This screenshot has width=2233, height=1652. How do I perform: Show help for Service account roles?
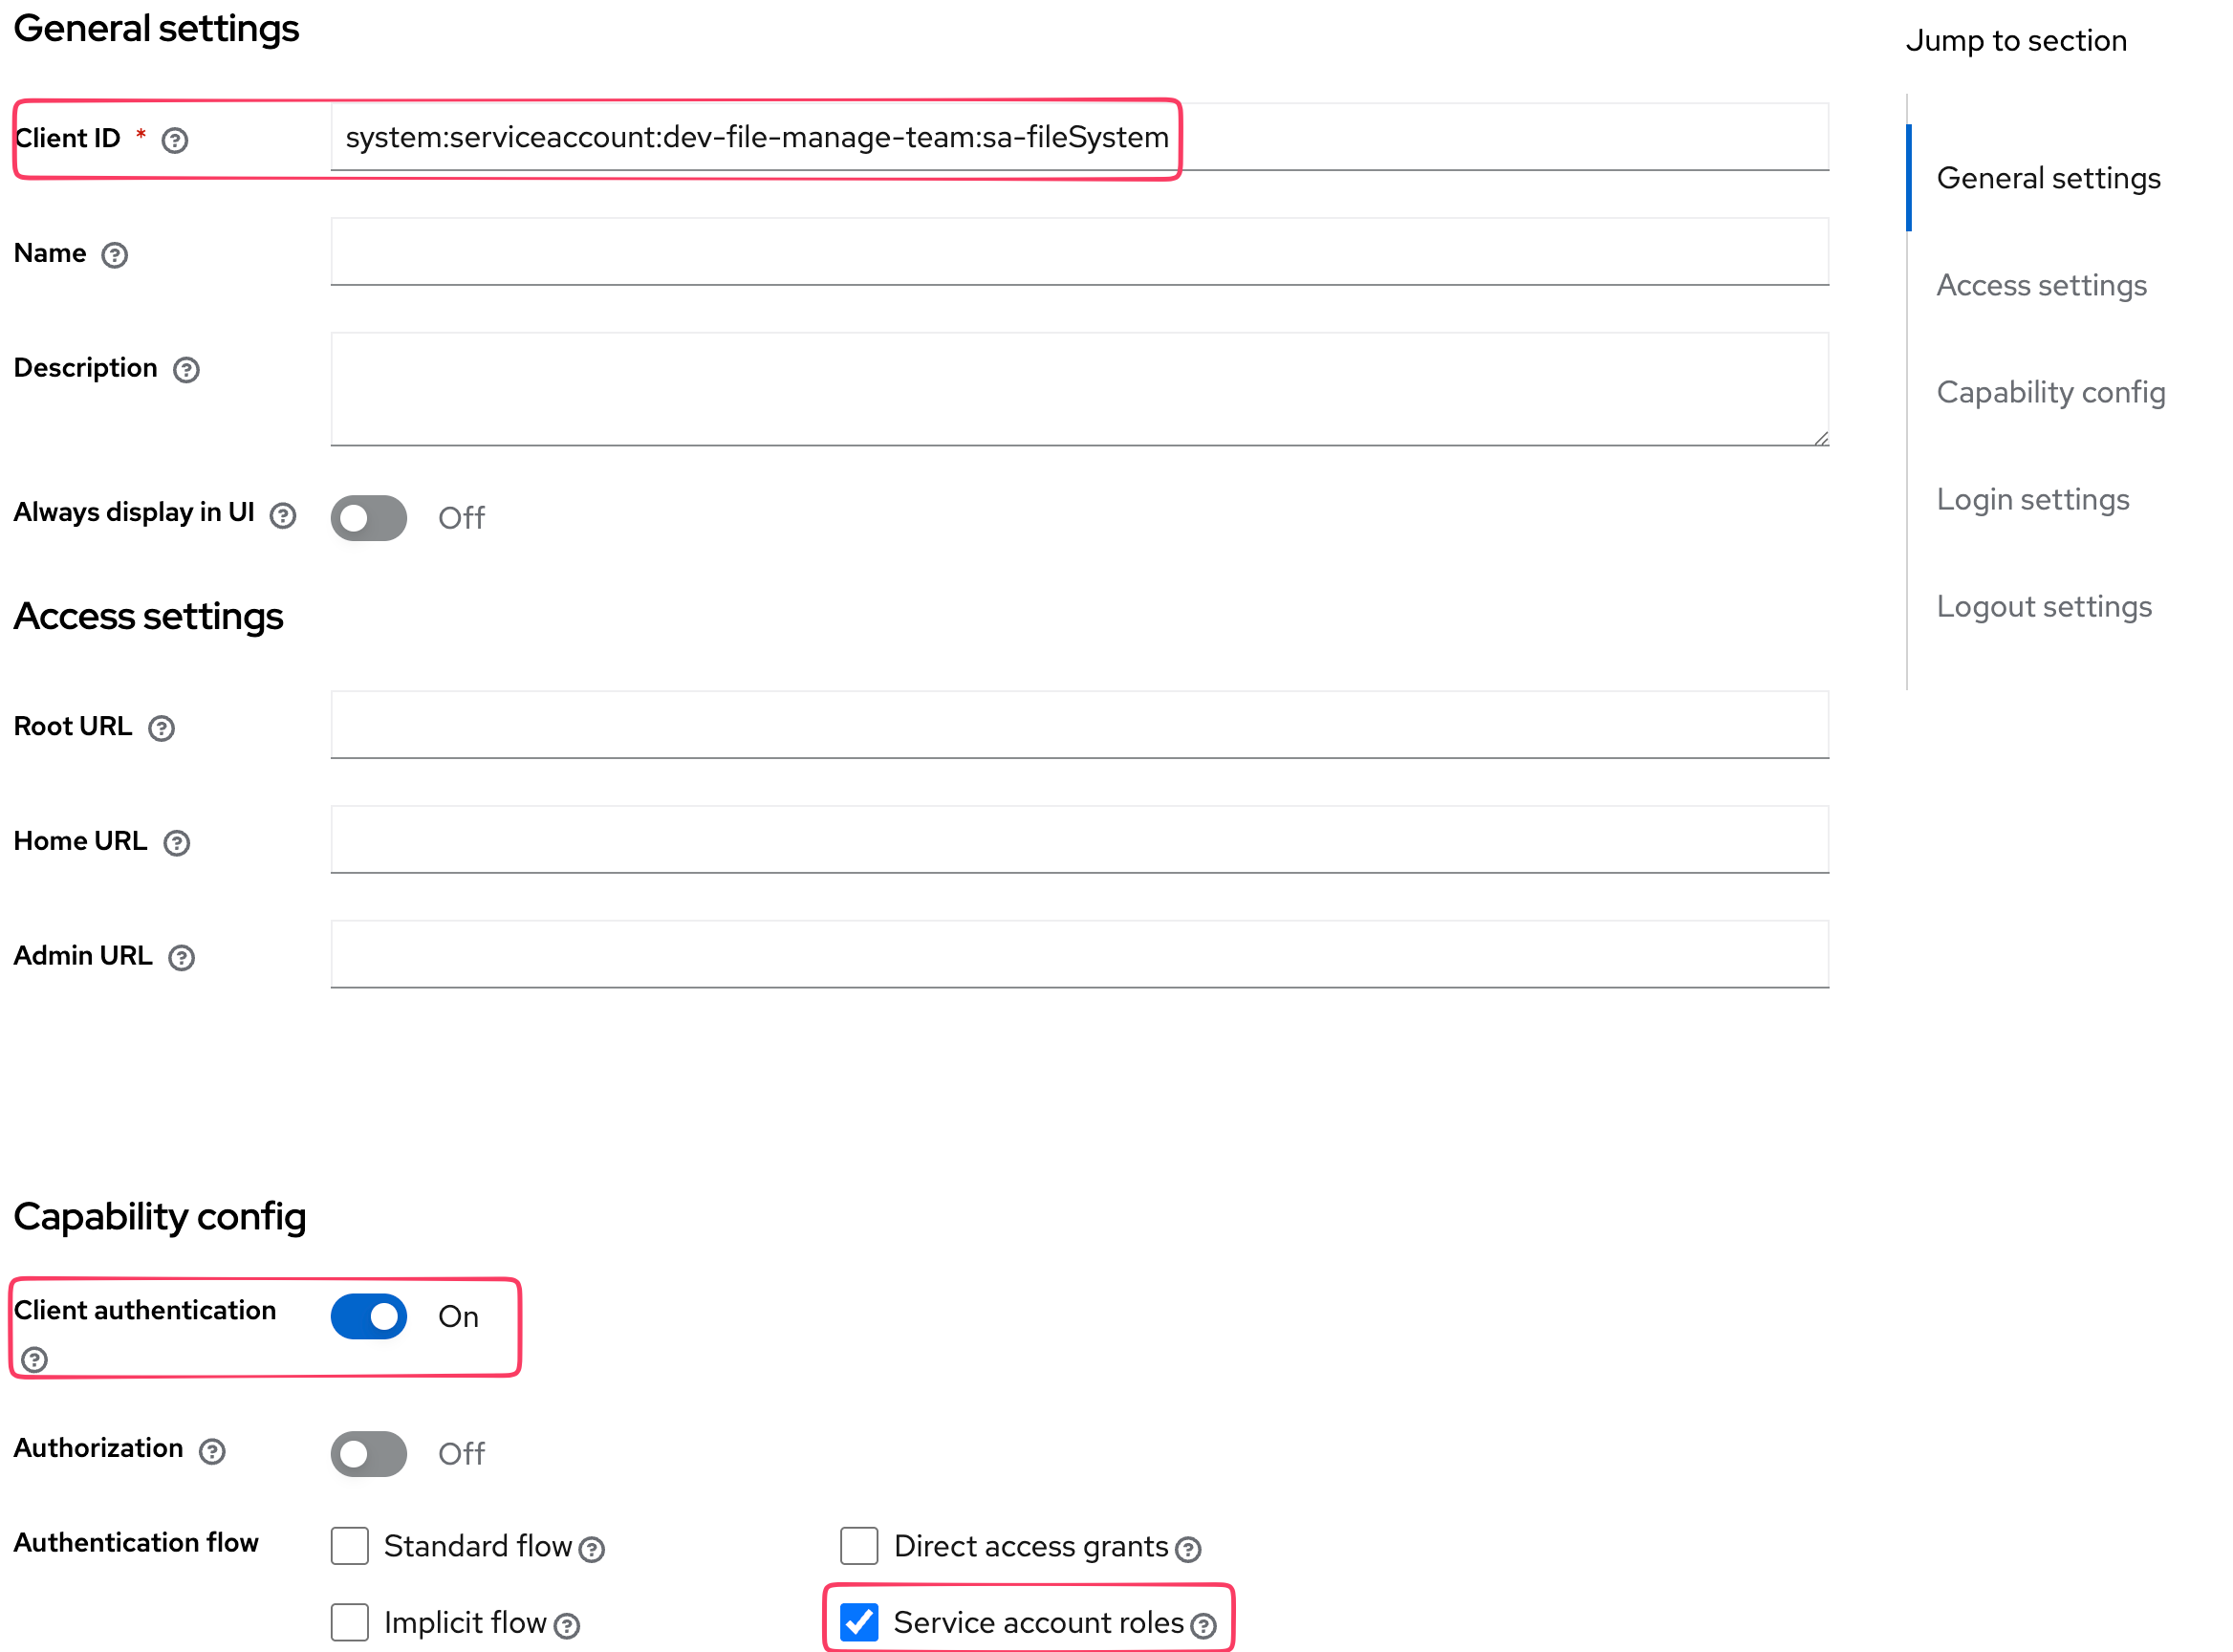point(1204,1626)
